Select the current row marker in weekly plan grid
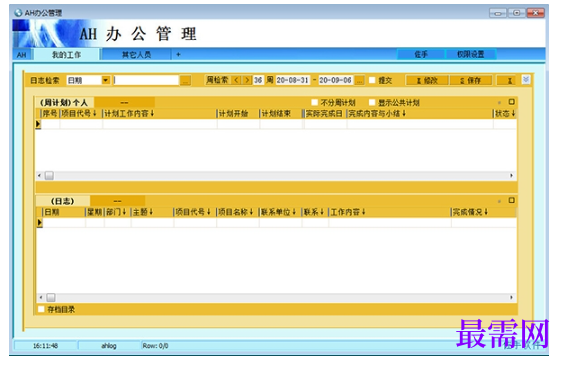Viewport: 568px width, 365px height. point(38,124)
